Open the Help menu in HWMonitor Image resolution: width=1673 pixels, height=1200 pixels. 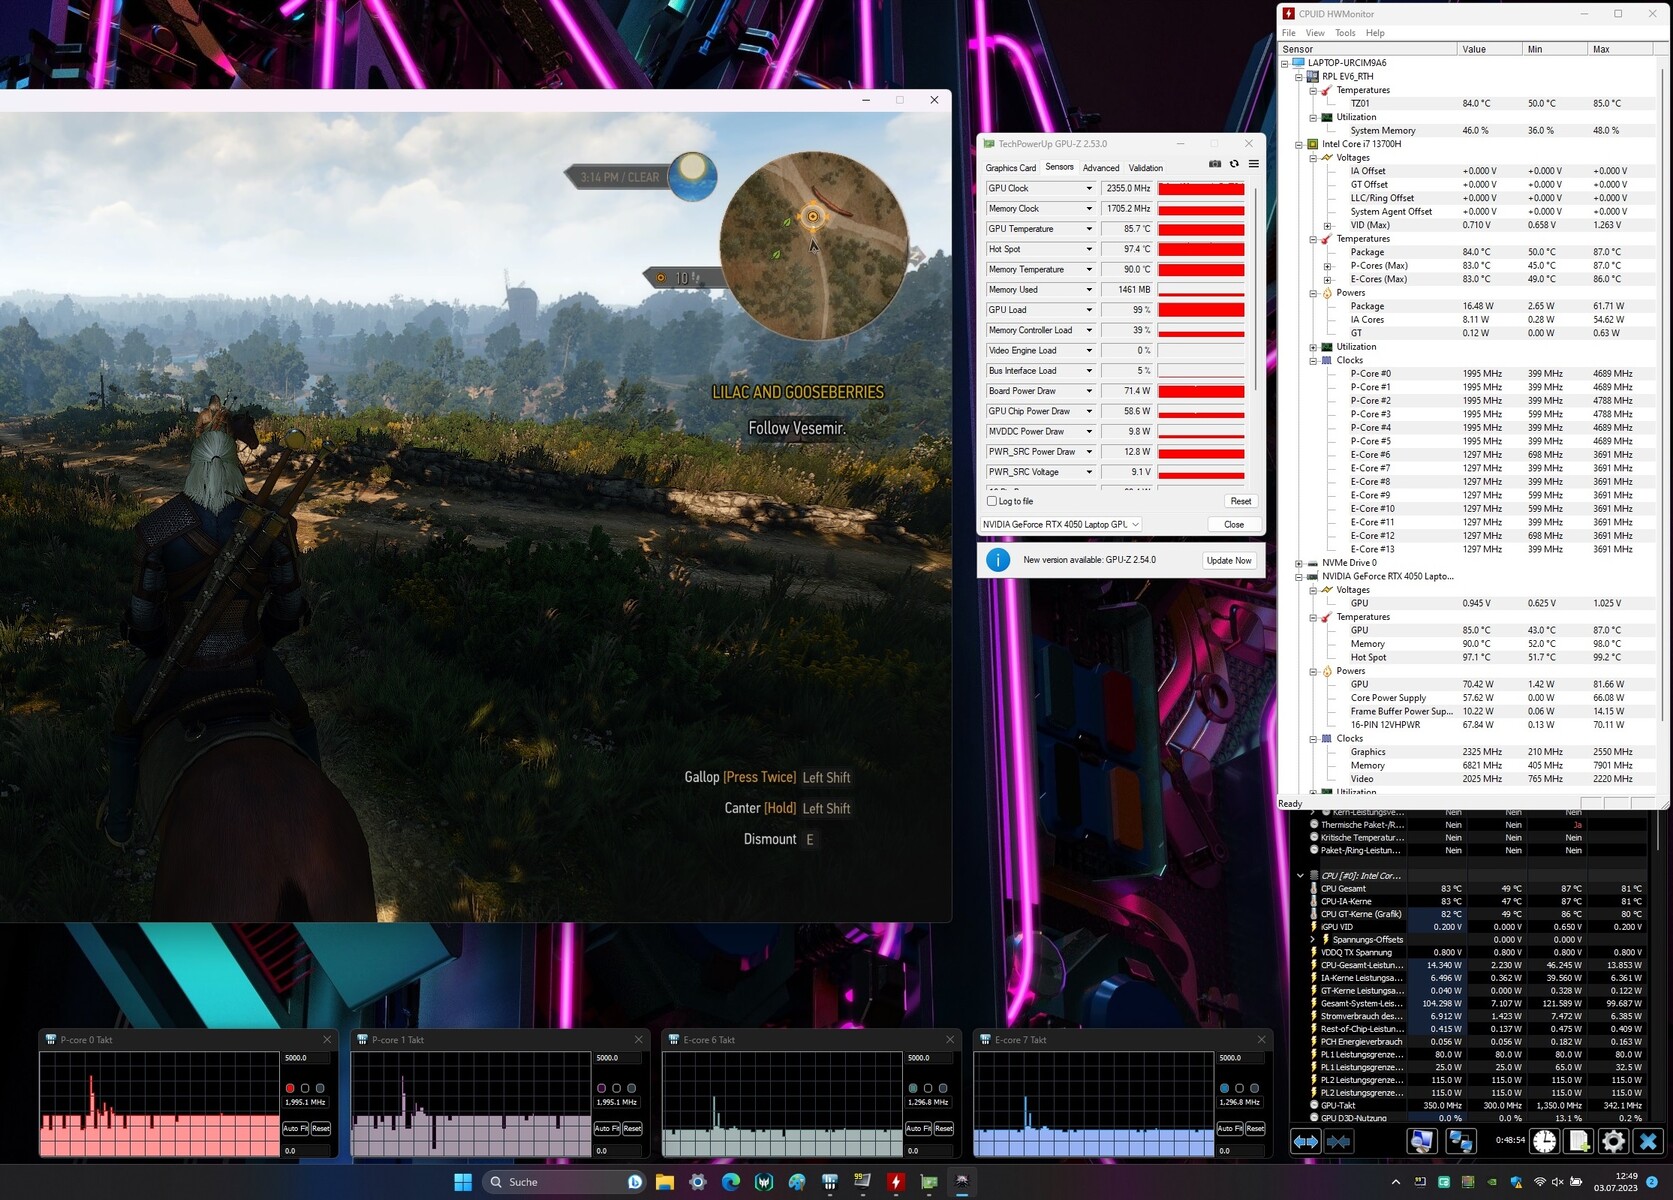(1375, 33)
